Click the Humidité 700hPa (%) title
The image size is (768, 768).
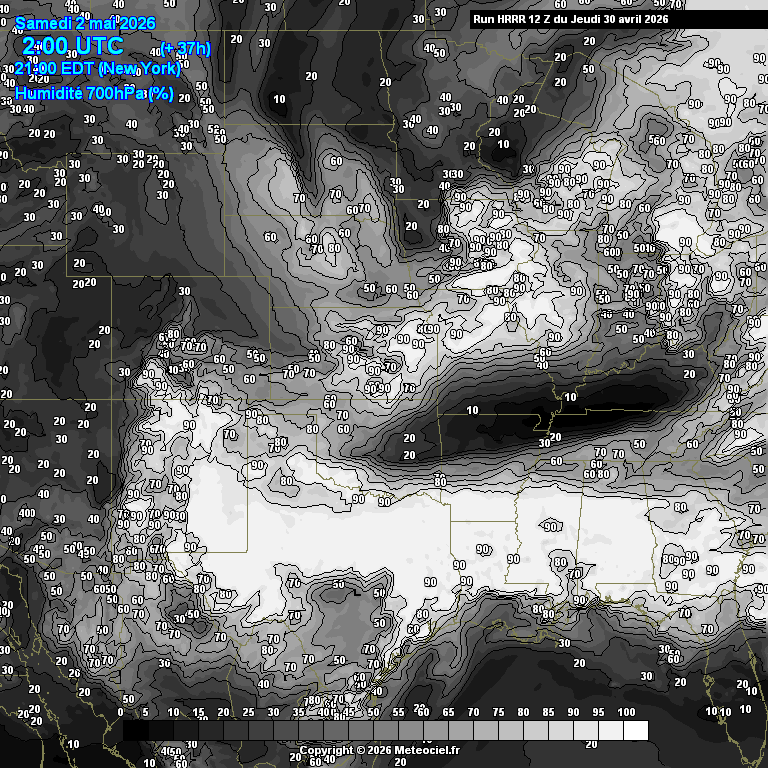pyautogui.click(x=94, y=94)
